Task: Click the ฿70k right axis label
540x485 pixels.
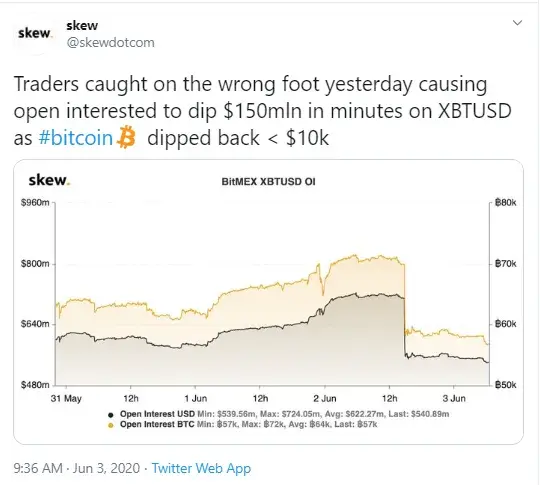Action: (x=505, y=264)
